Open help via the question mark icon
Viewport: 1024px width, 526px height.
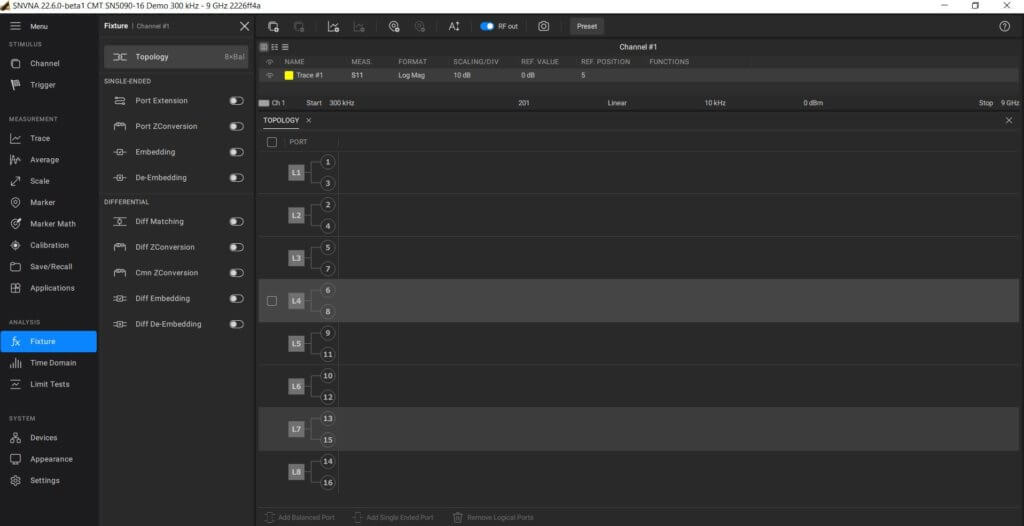click(1004, 27)
